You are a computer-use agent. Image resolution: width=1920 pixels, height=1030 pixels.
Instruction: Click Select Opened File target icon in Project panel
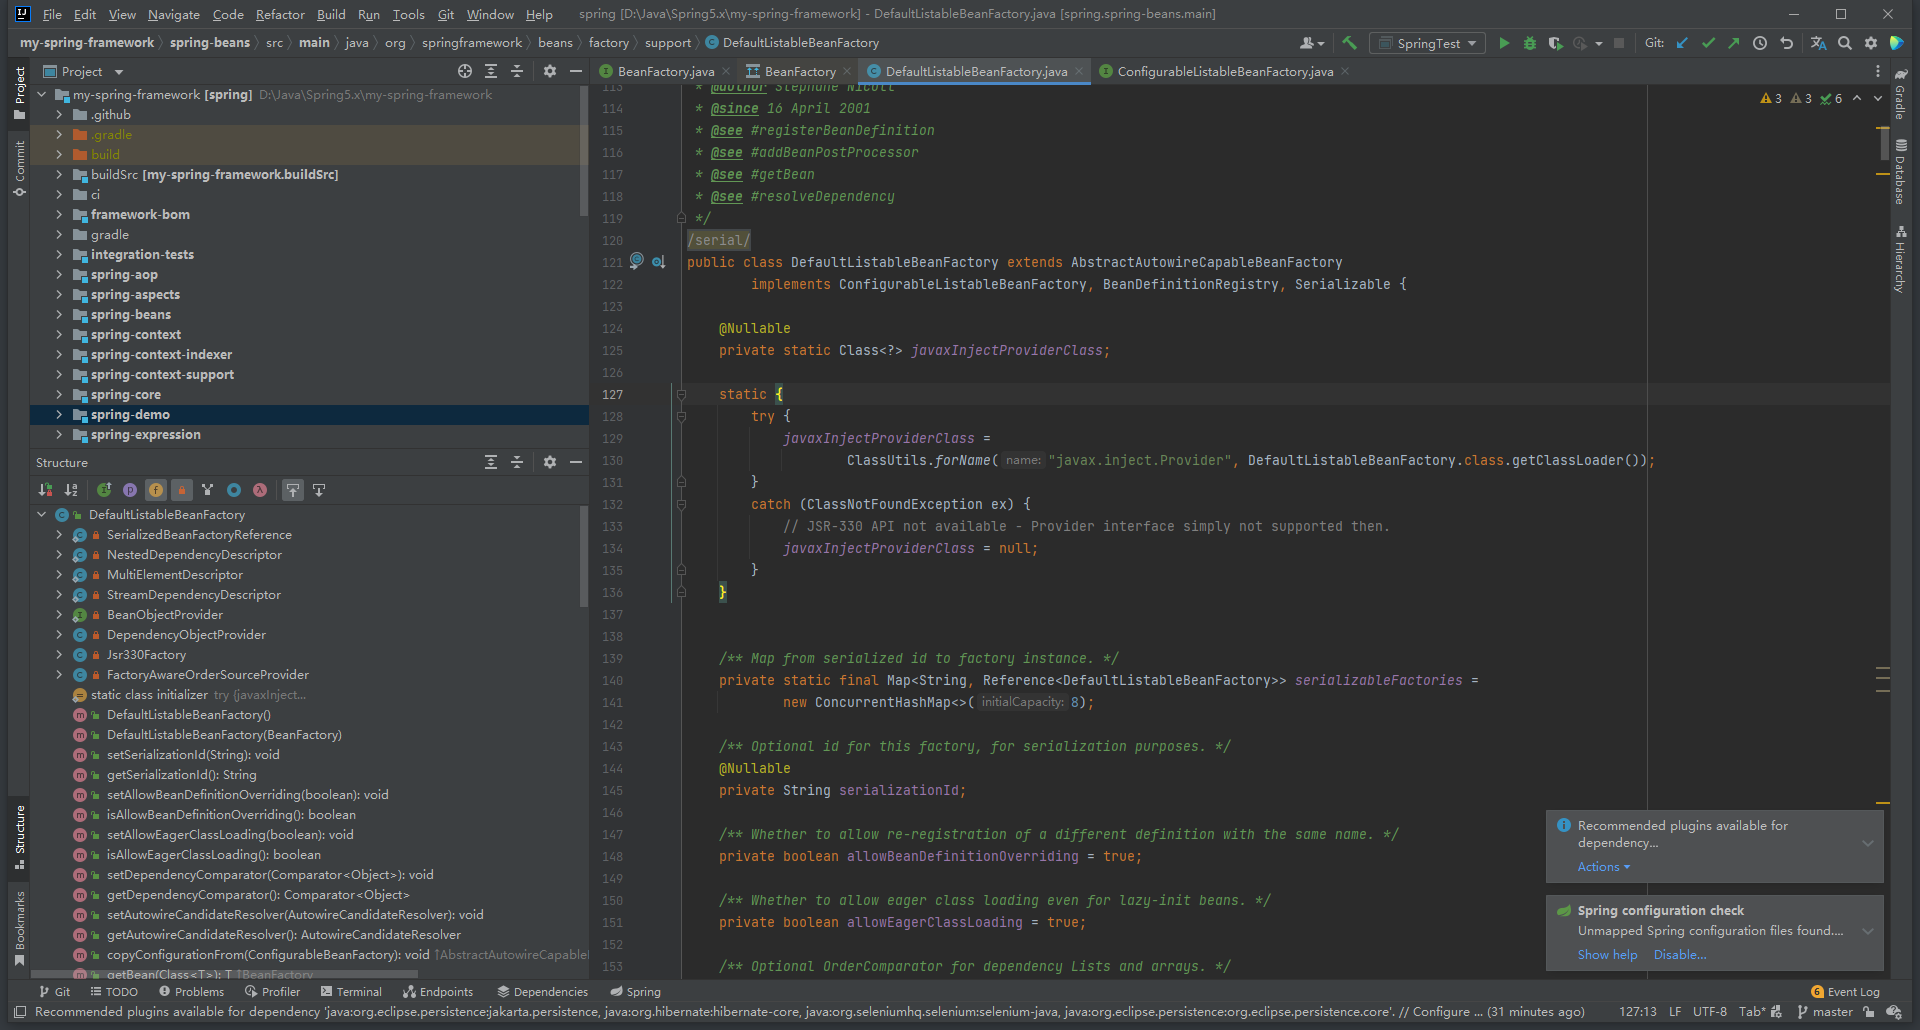[x=465, y=71]
